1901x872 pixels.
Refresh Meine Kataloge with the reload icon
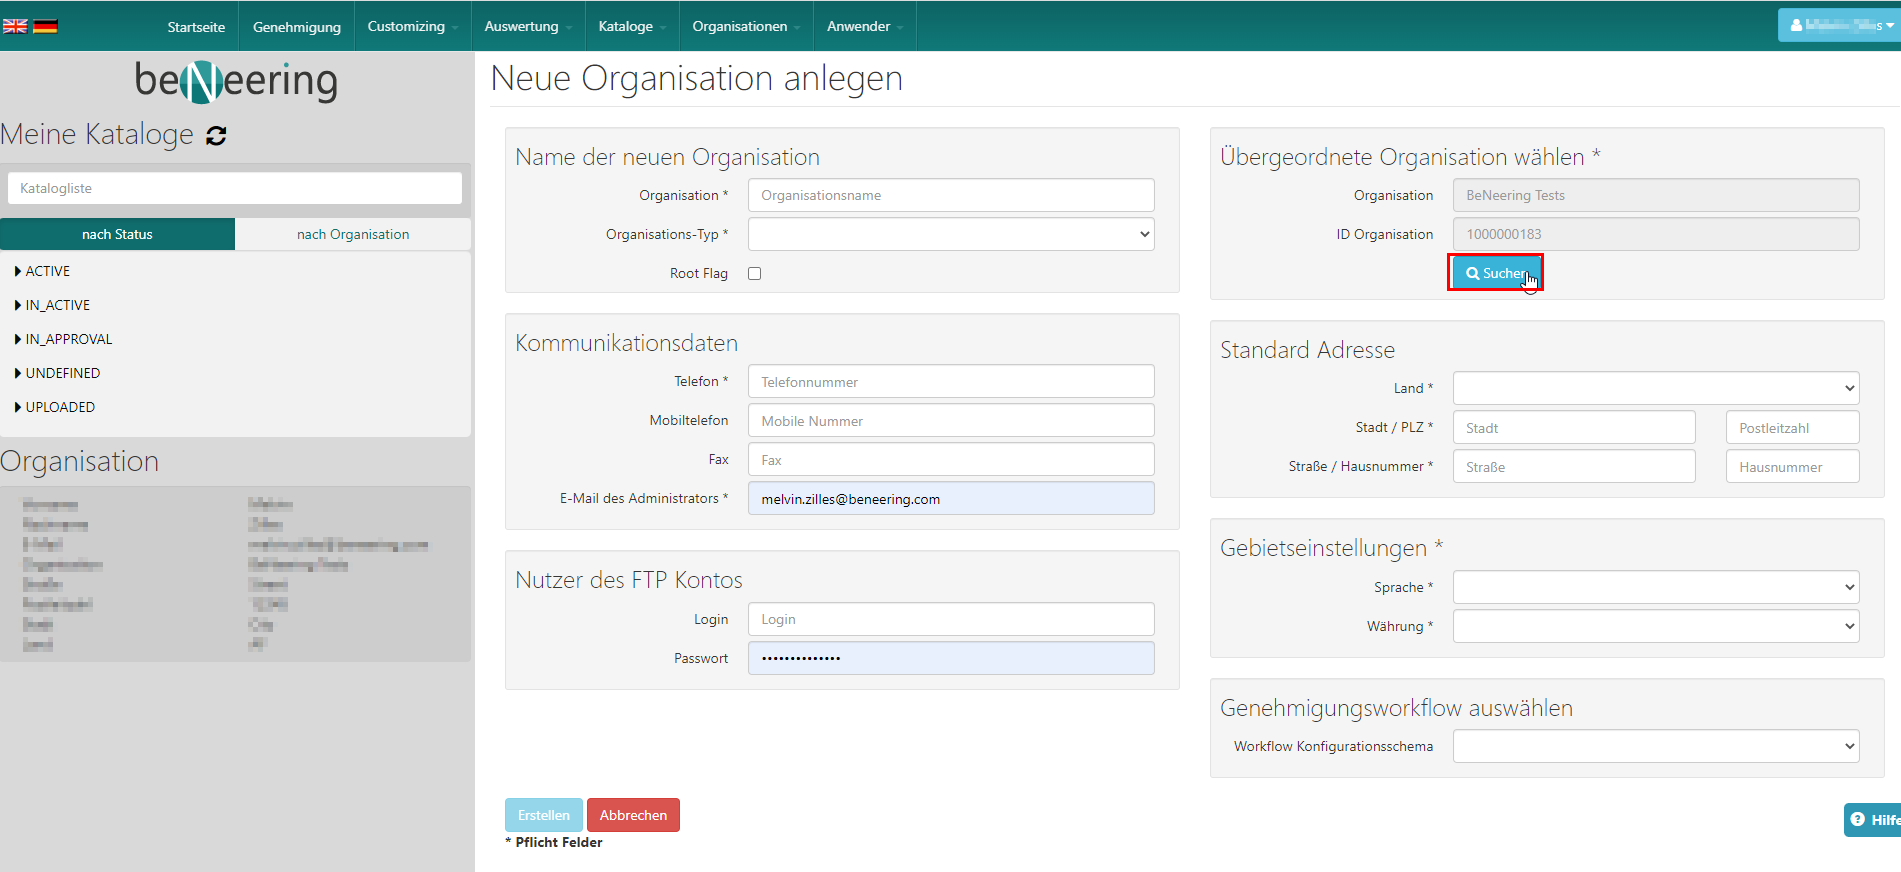coord(216,136)
